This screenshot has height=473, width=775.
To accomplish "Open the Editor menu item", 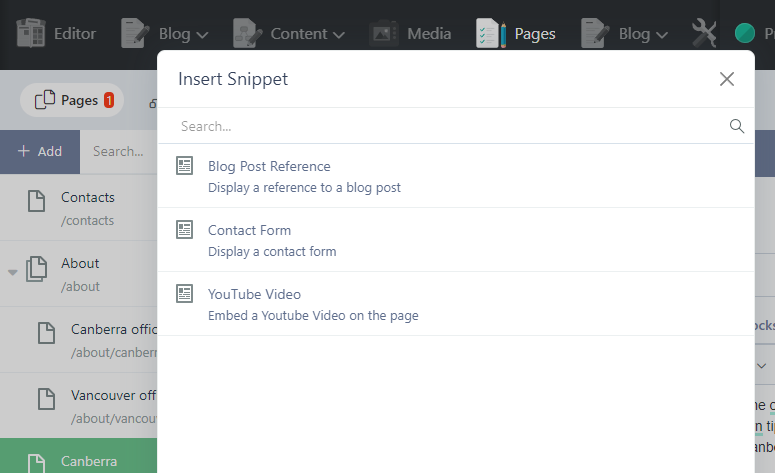I will pyautogui.click(x=56, y=33).
